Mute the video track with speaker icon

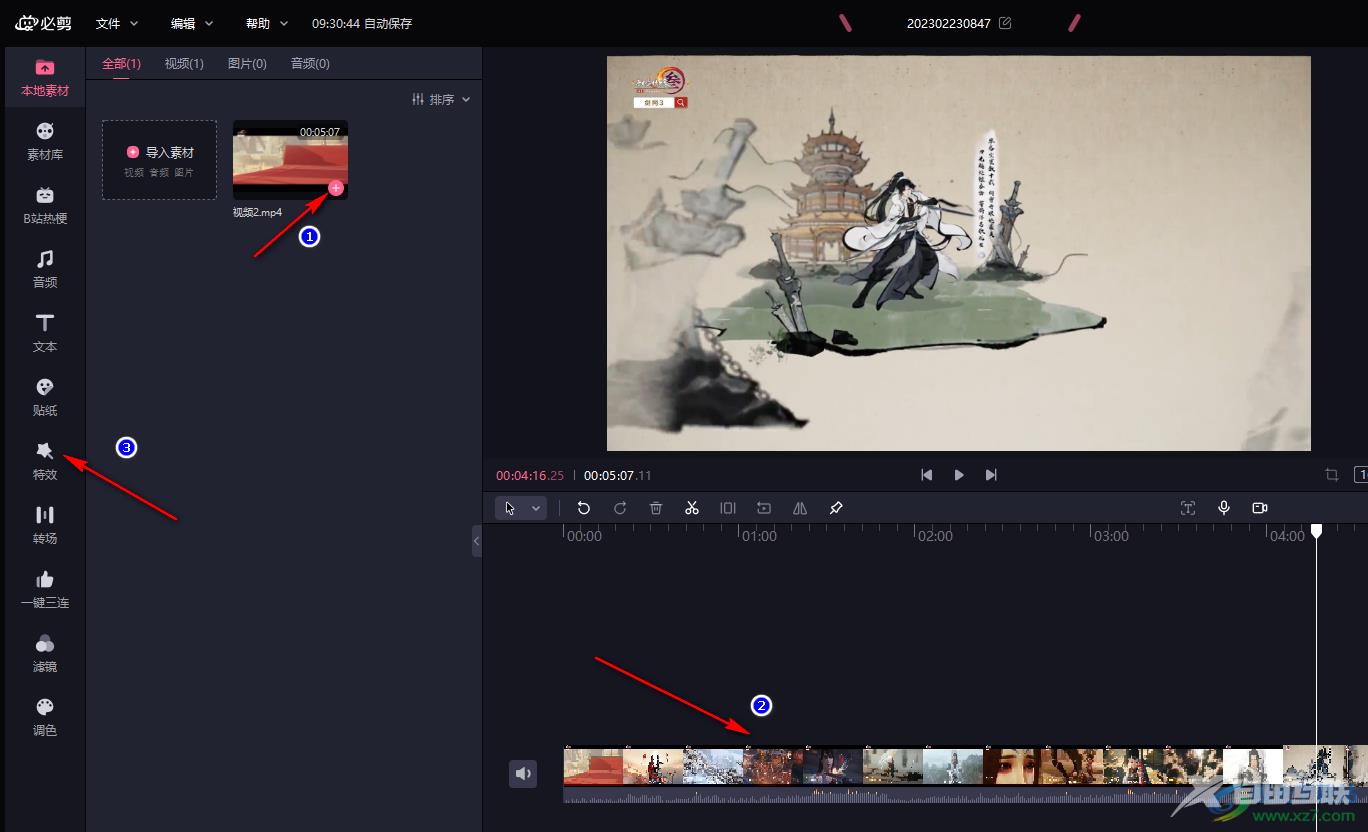coord(523,774)
